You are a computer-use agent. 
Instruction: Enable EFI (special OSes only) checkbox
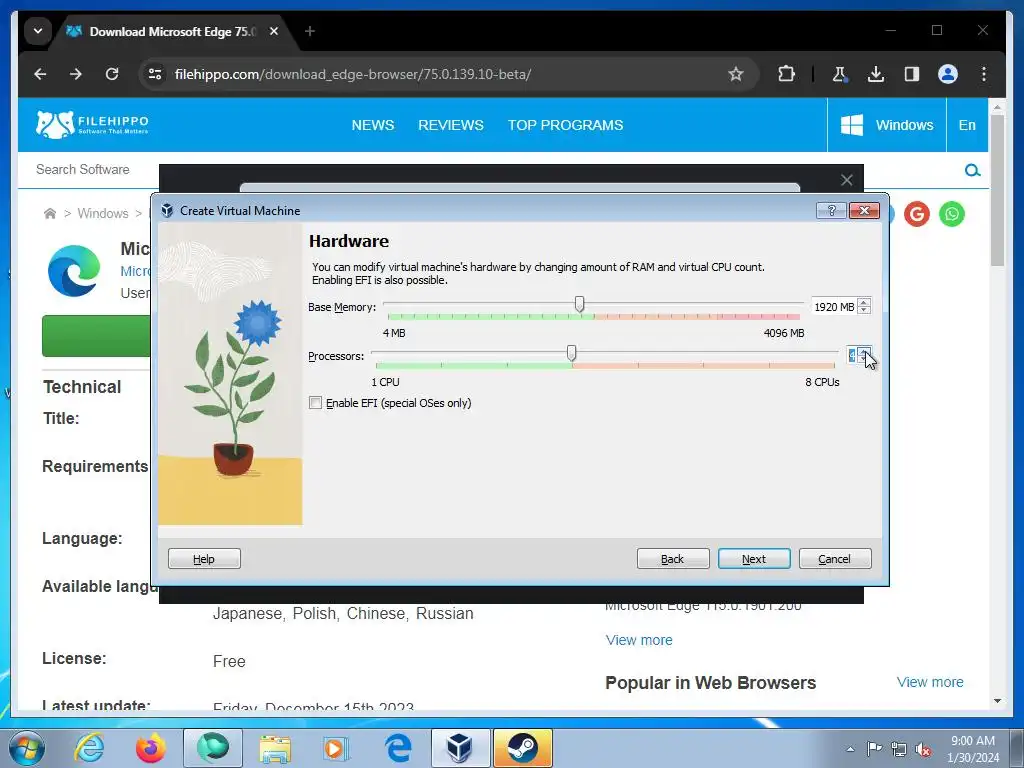point(315,403)
